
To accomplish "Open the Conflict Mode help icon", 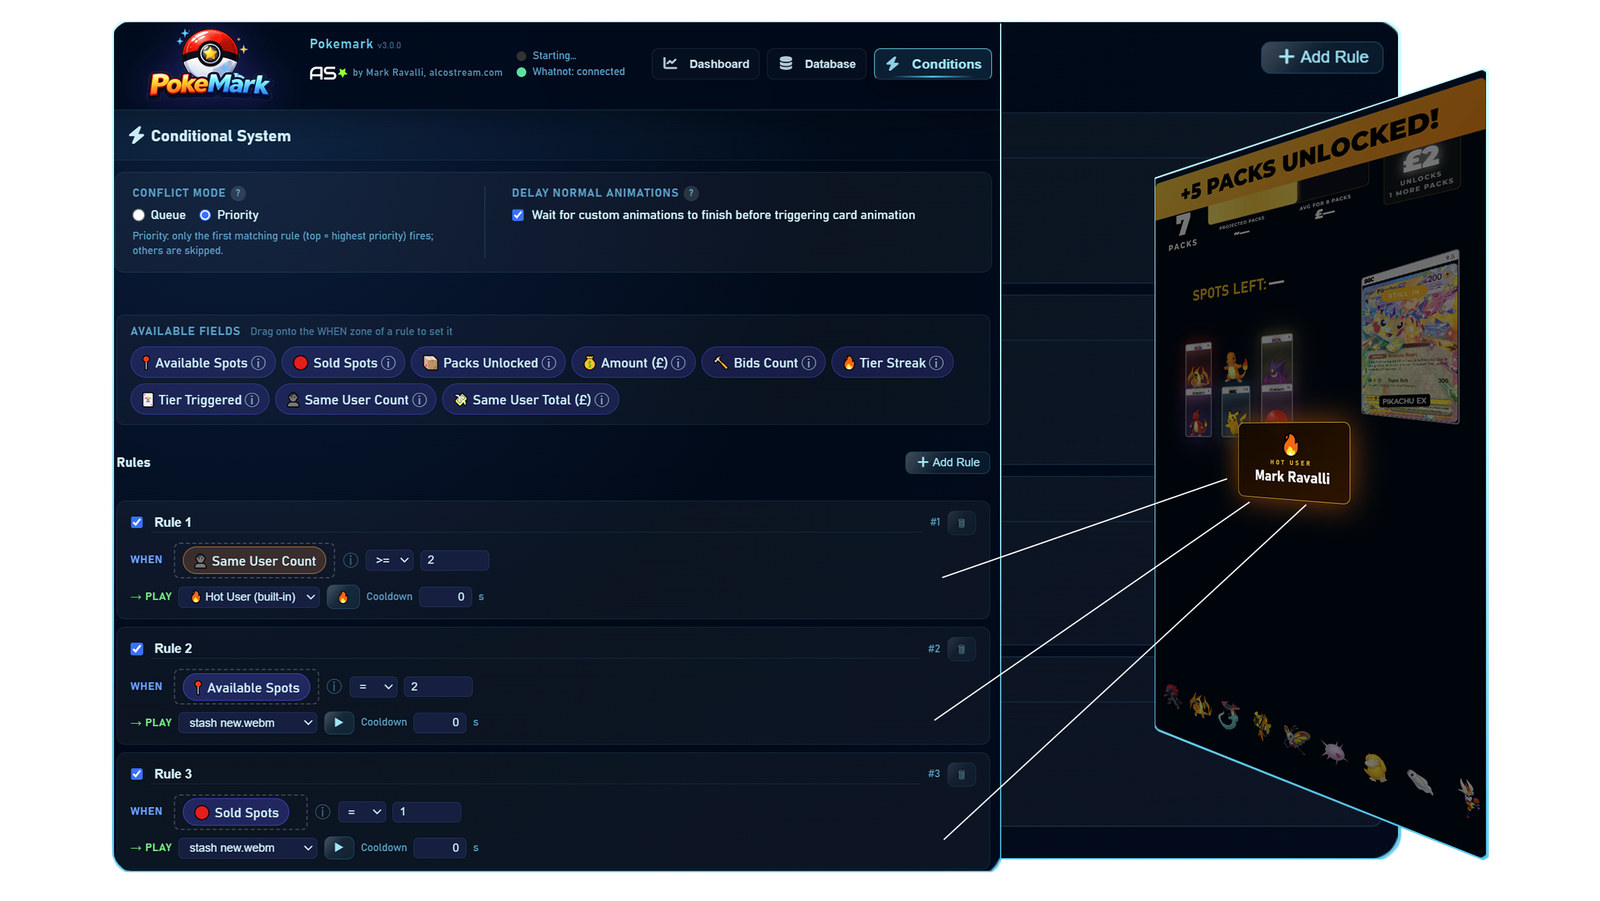I will (238, 193).
